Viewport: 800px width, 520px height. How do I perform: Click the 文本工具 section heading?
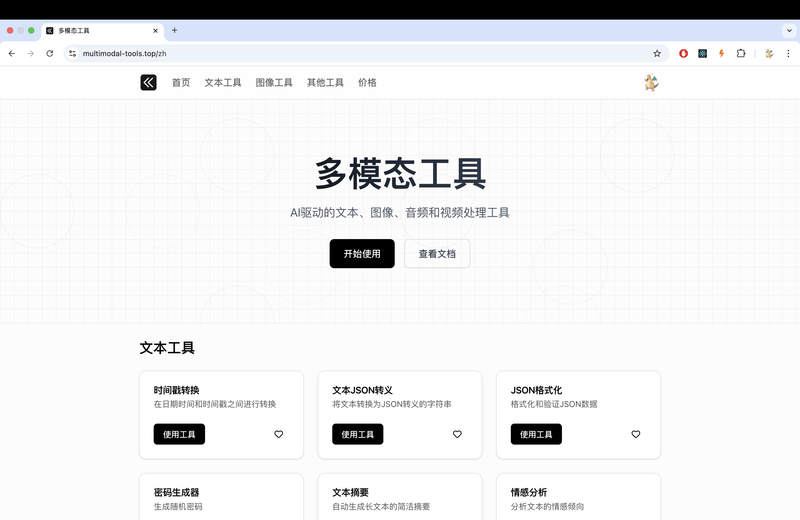point(167,348)
